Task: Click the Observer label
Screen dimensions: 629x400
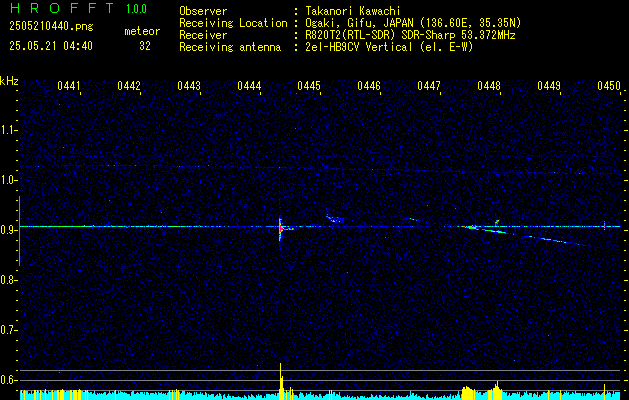Action: click(x=203, y=11)
